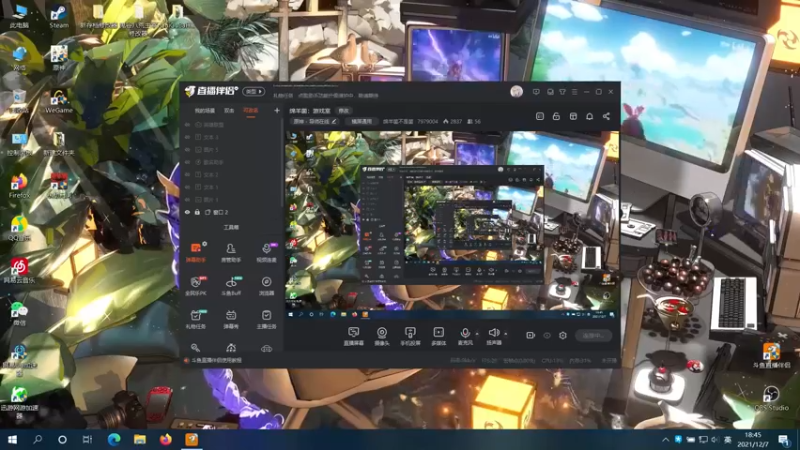The image size is (800, 450).
Task: Open the 全民乐PK tool
Action: (195, 286)
